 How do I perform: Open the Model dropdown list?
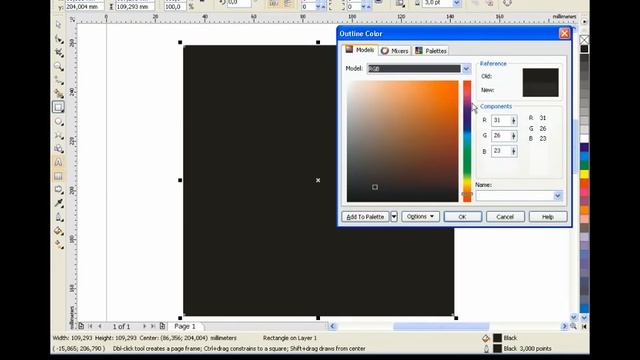coord(466,69)
